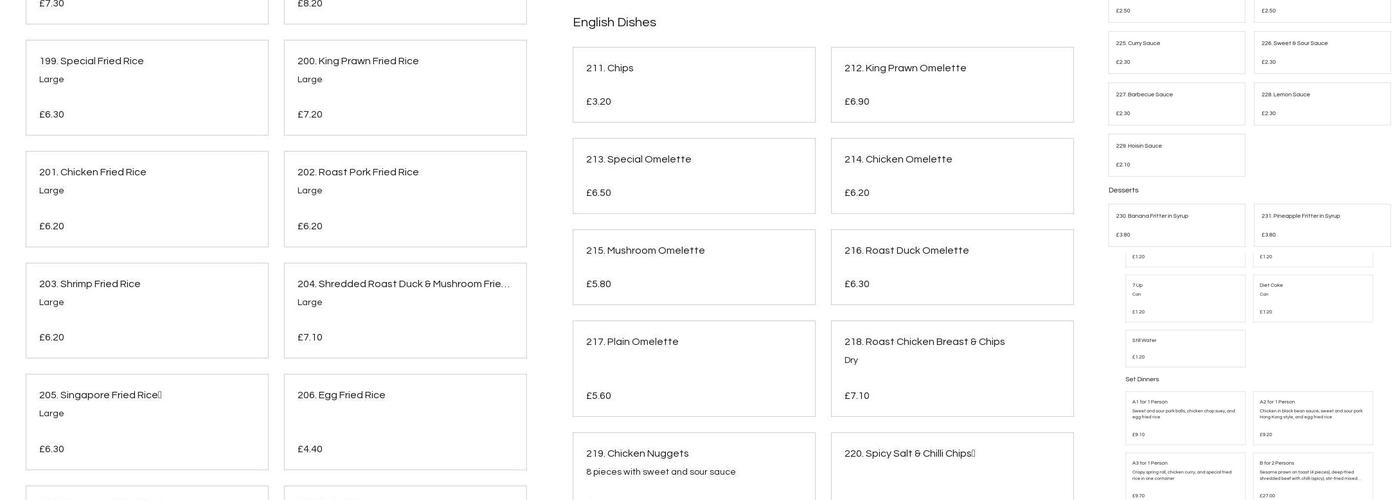1400x500 pixels.
Task: Choose 218. Roast Chicken Breast & Chips
Action: (952, 368)
